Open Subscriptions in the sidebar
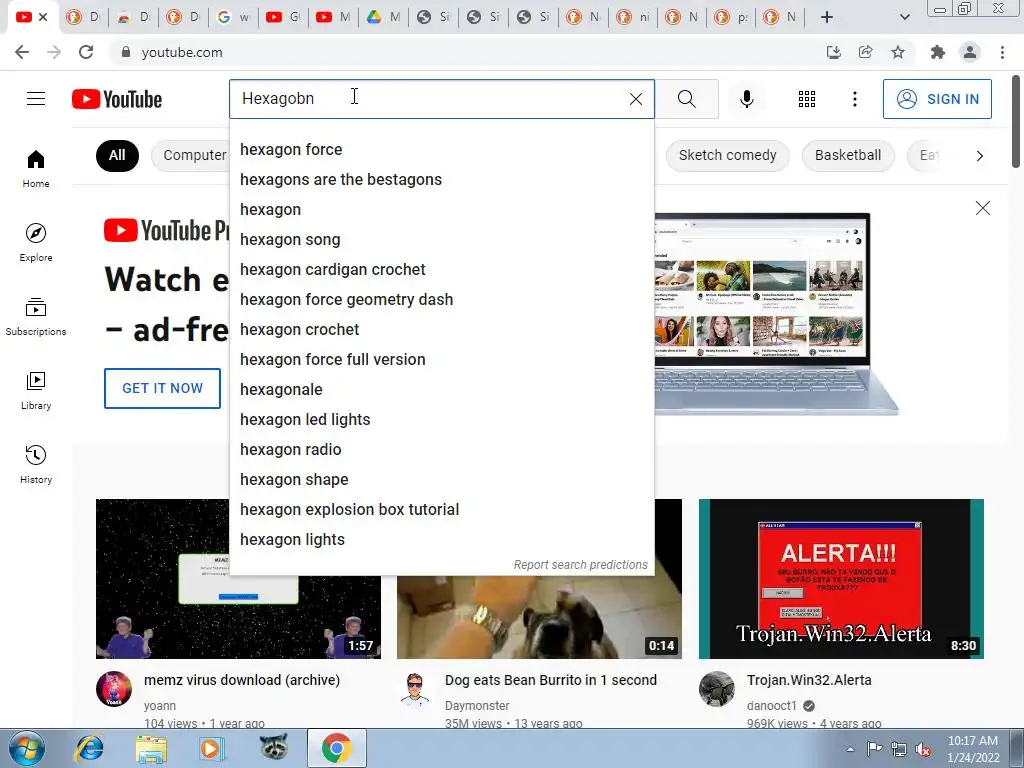Screen dimensions: 1024x768 [36, 317]
